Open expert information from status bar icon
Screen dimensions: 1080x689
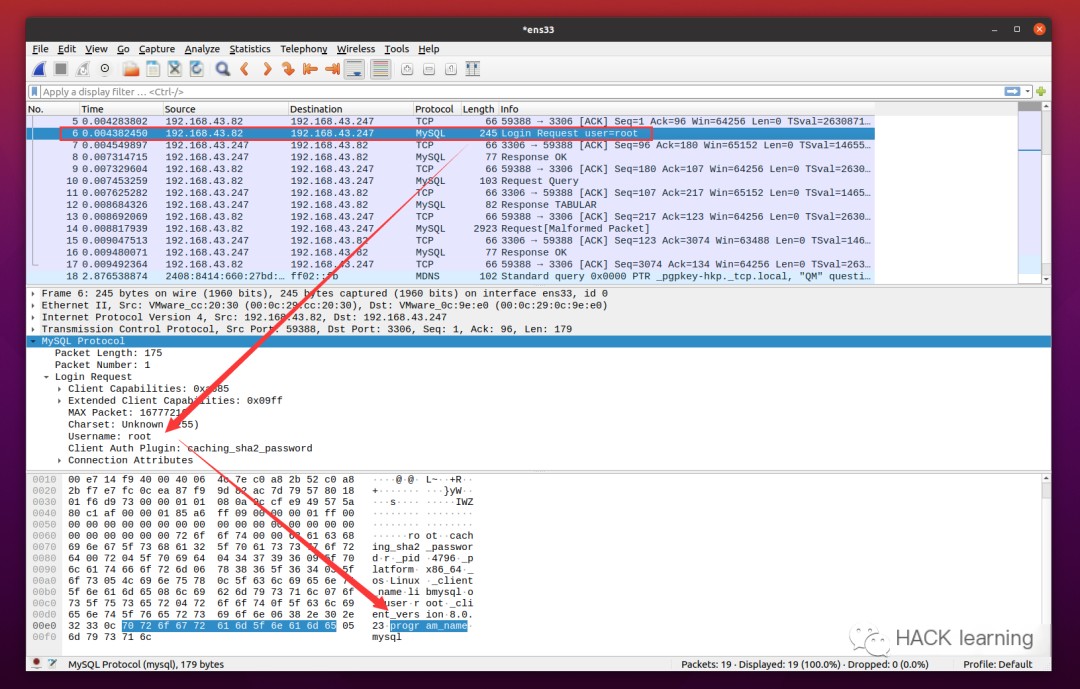tap(37, 664)
